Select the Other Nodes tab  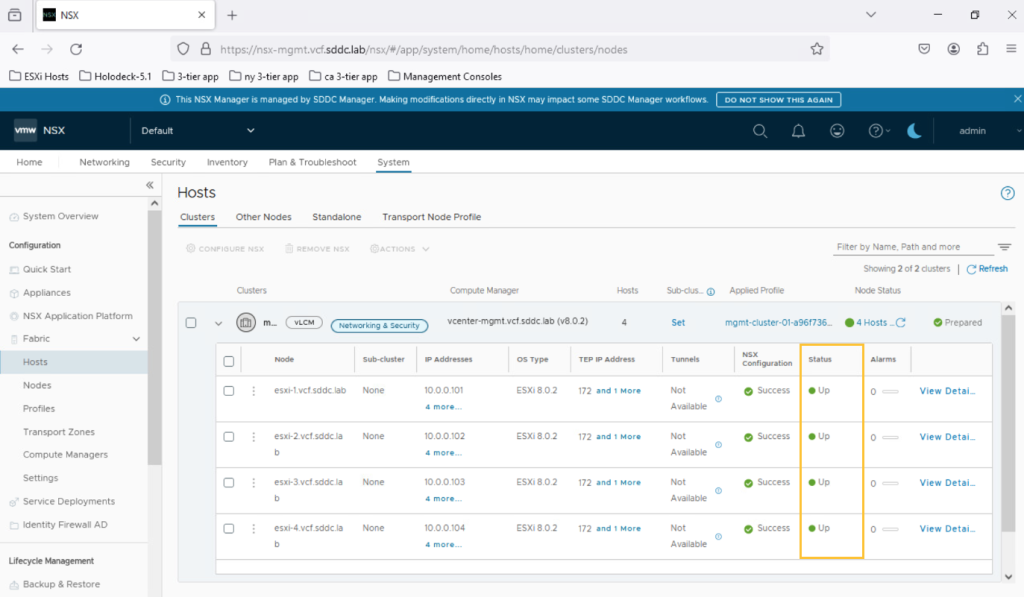pos(263,217)
